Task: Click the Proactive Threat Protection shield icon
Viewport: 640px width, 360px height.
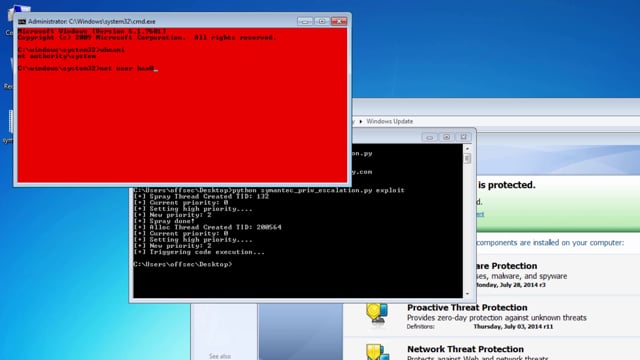Action: [x=377, y=313]
